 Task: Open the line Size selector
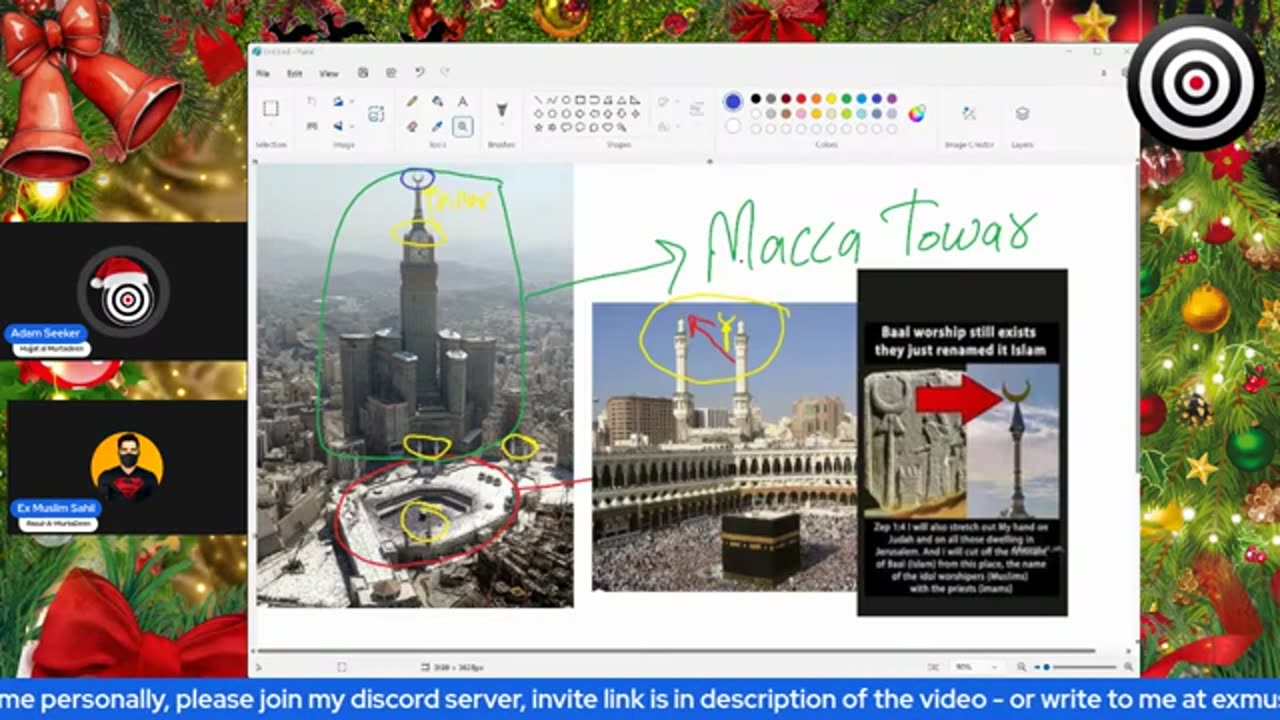[697, 108]
